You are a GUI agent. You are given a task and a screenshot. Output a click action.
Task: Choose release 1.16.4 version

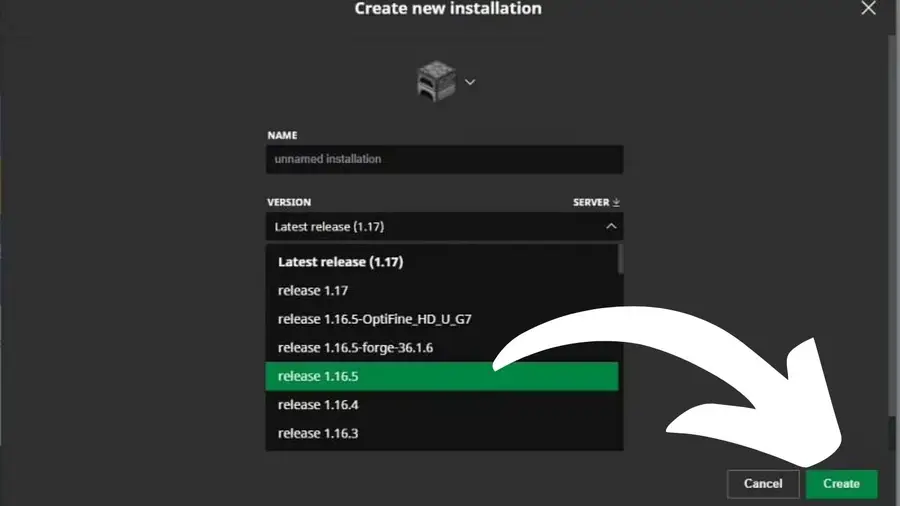318,405
